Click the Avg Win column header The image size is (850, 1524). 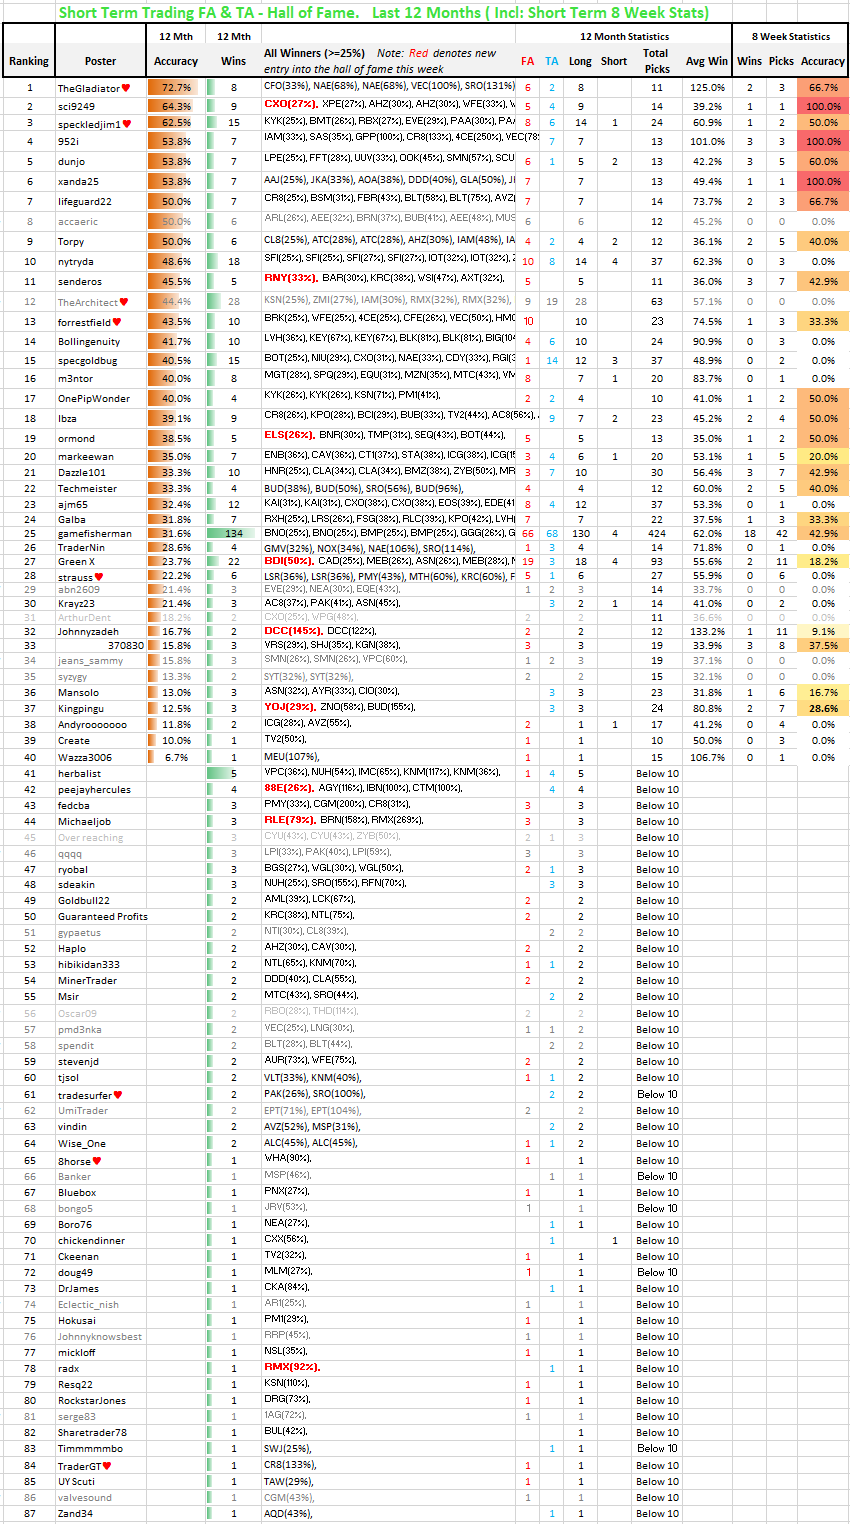point(707,61)
